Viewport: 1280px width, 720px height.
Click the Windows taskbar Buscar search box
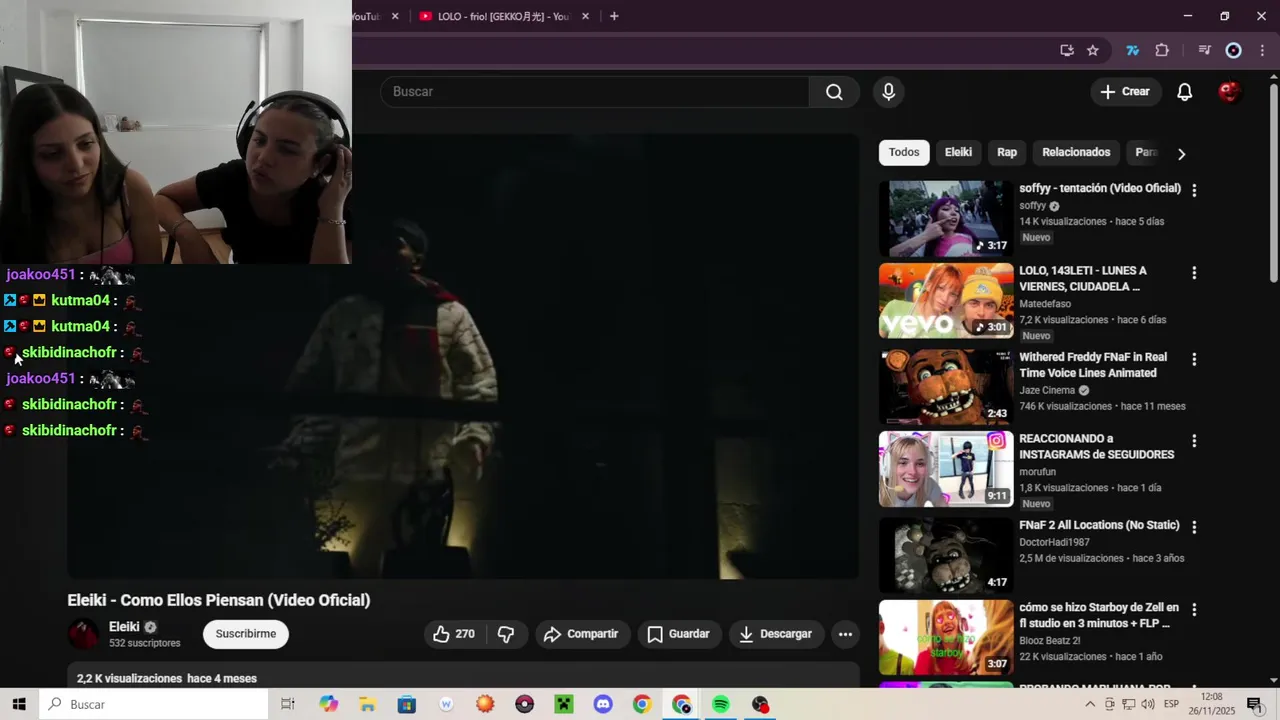154,704
